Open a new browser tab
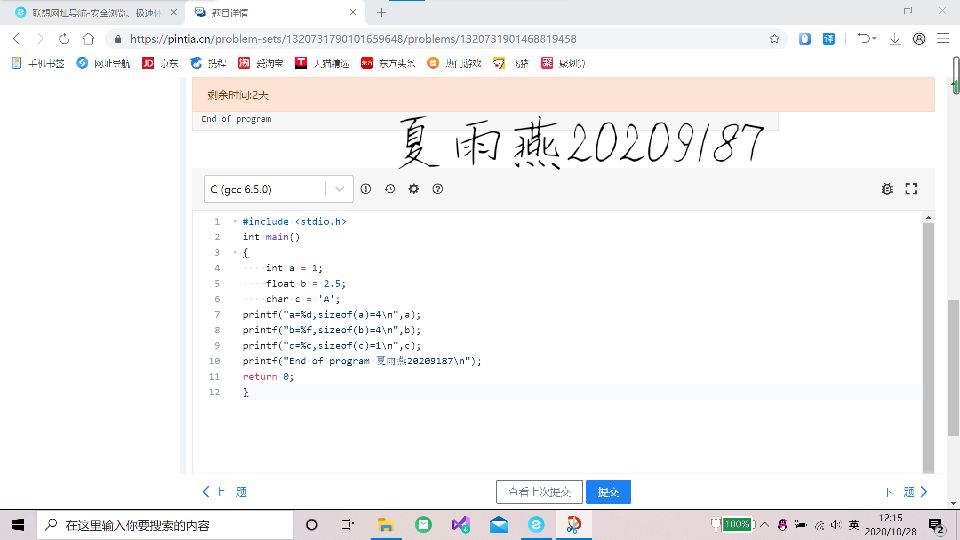 (381, 12)
